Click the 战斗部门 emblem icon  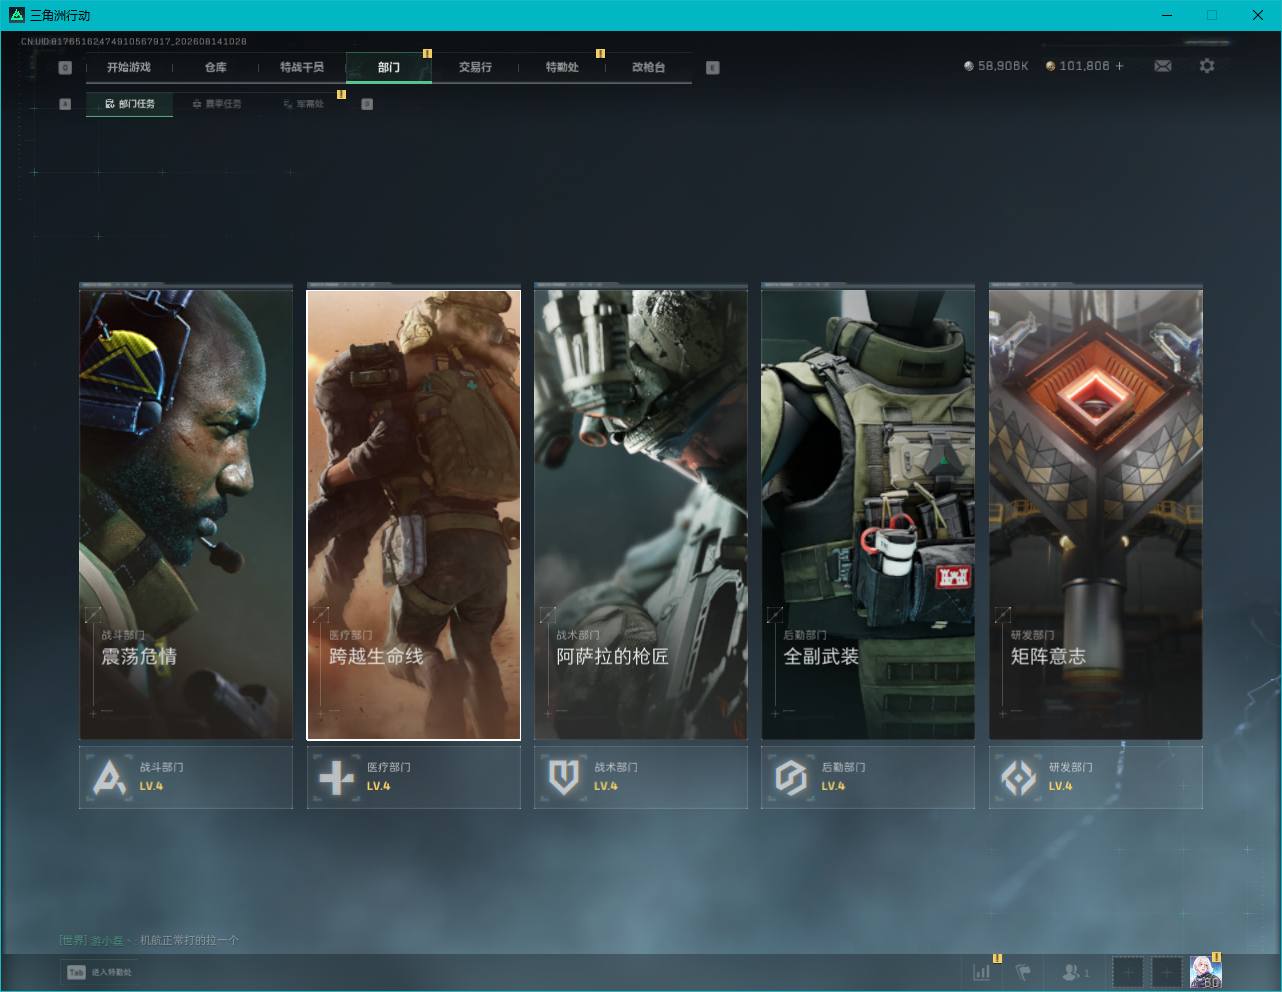point(109,777)
